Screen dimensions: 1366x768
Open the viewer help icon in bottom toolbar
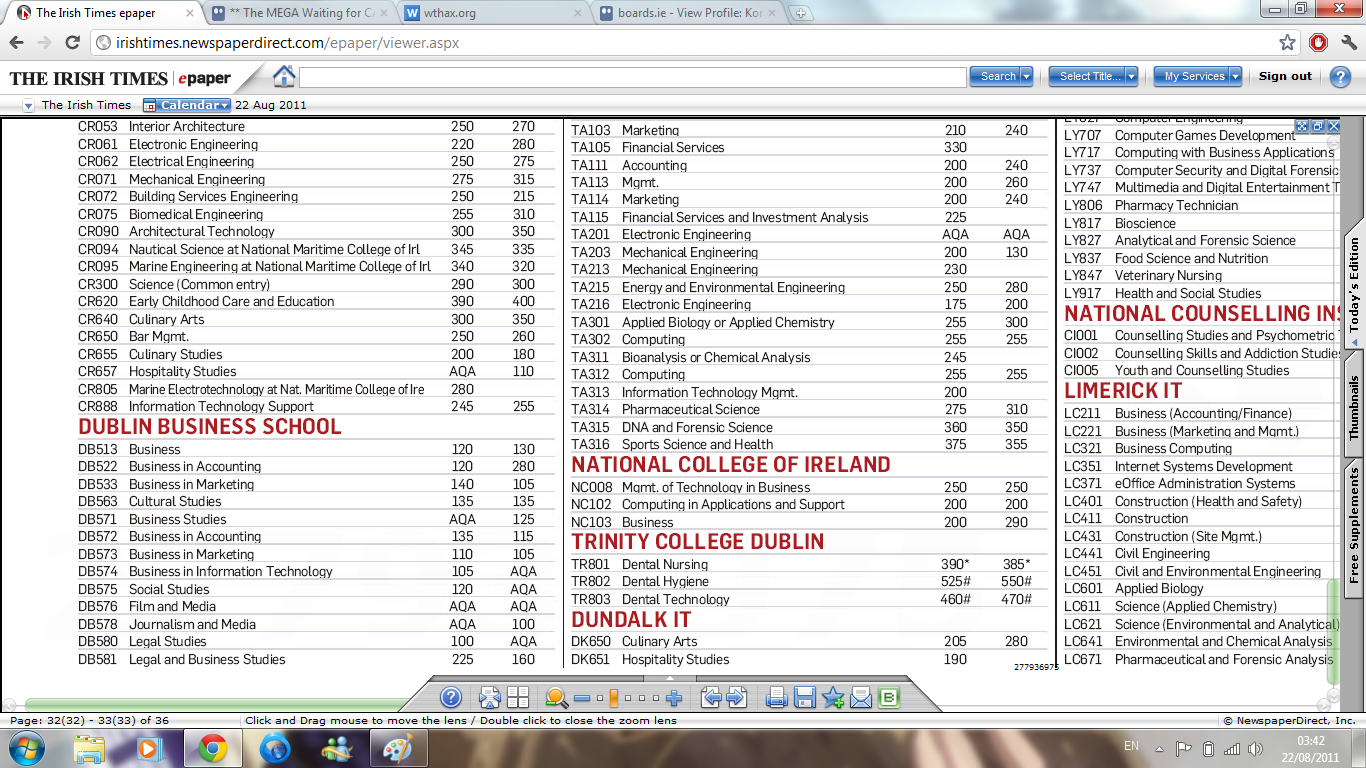pos(451,697)
